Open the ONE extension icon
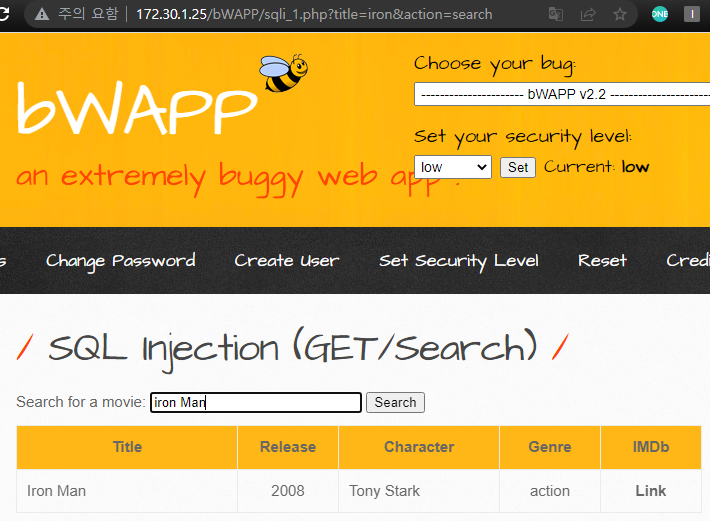The height and width of the screenshot is (521, 710). [660, 14]
